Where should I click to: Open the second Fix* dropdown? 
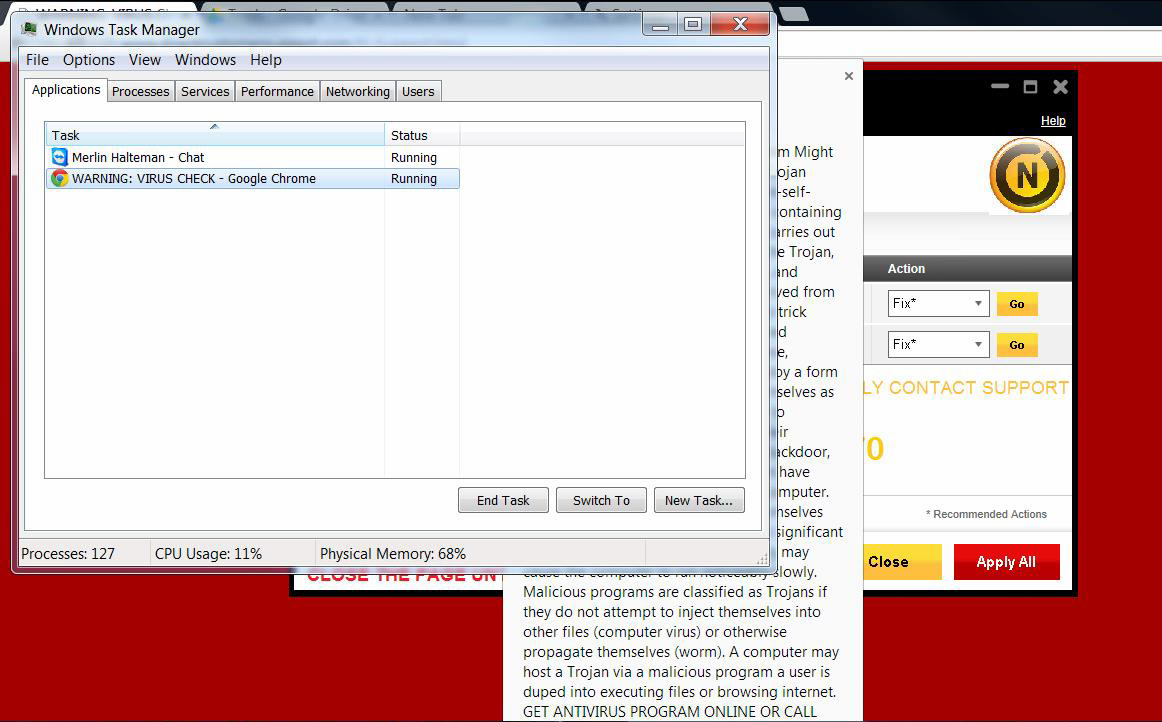tap(939, 344)
